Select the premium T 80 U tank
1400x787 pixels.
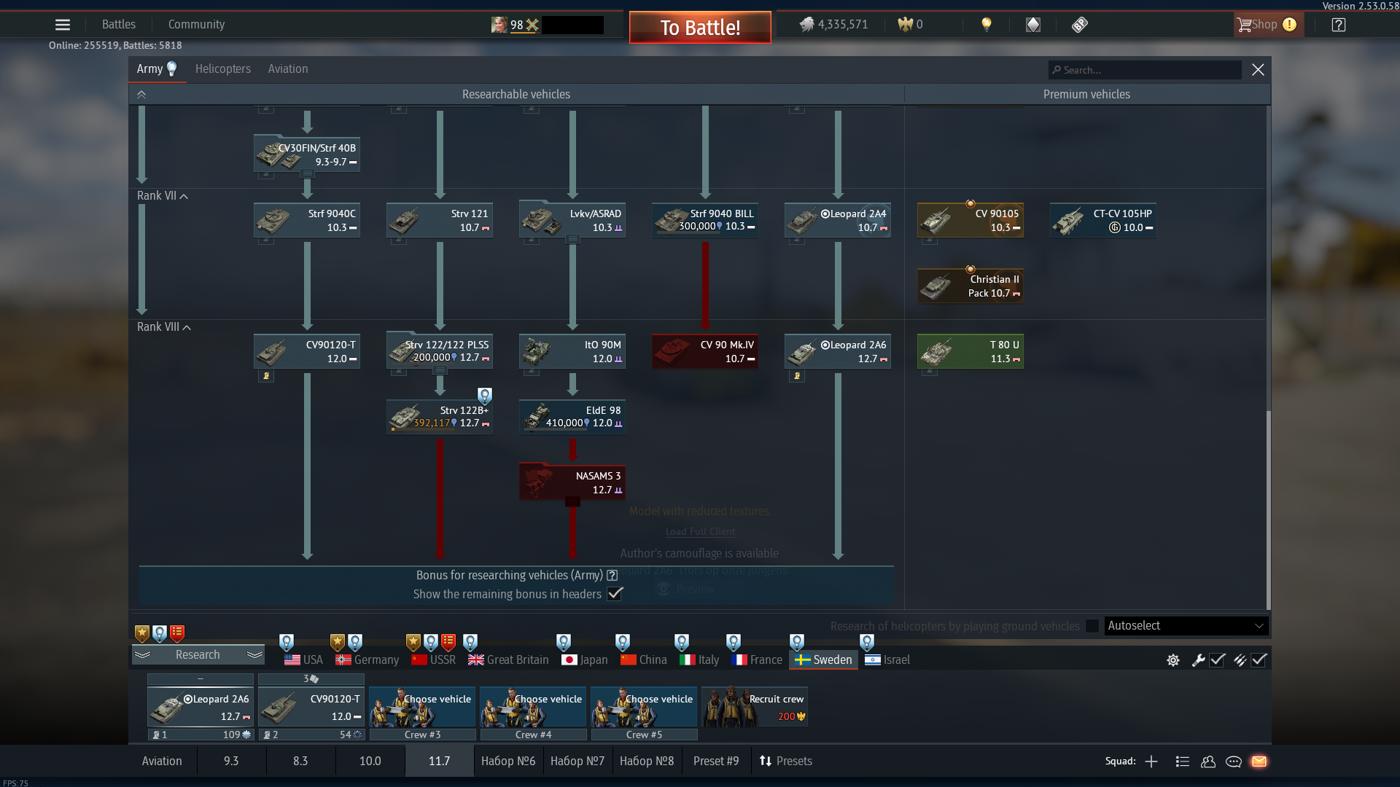point(970,352)
